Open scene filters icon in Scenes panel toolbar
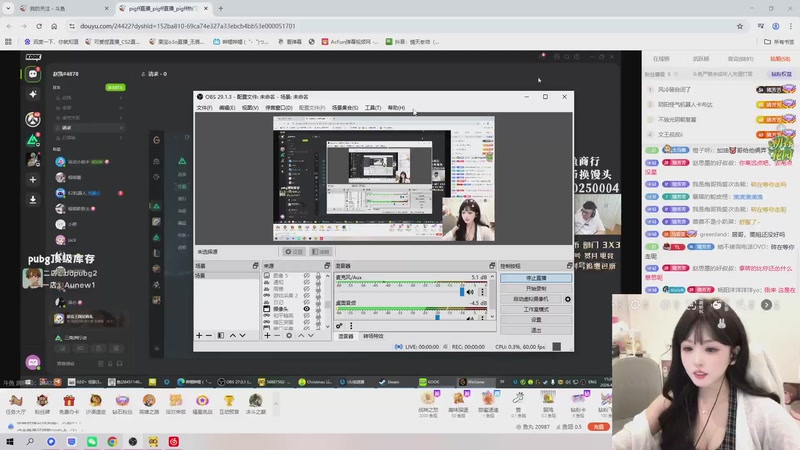 click(x=220, y=335)
